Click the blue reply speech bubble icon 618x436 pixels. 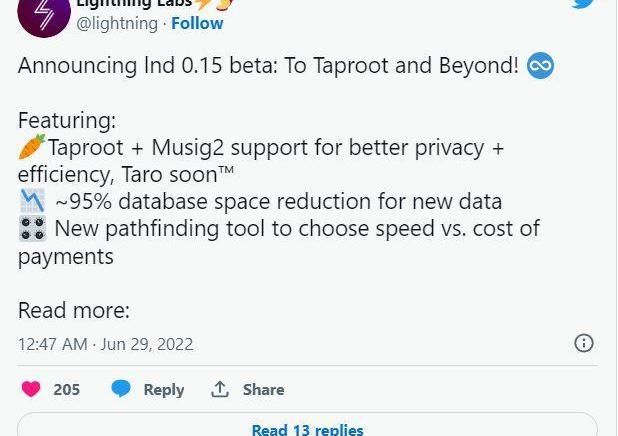(121, 389)
